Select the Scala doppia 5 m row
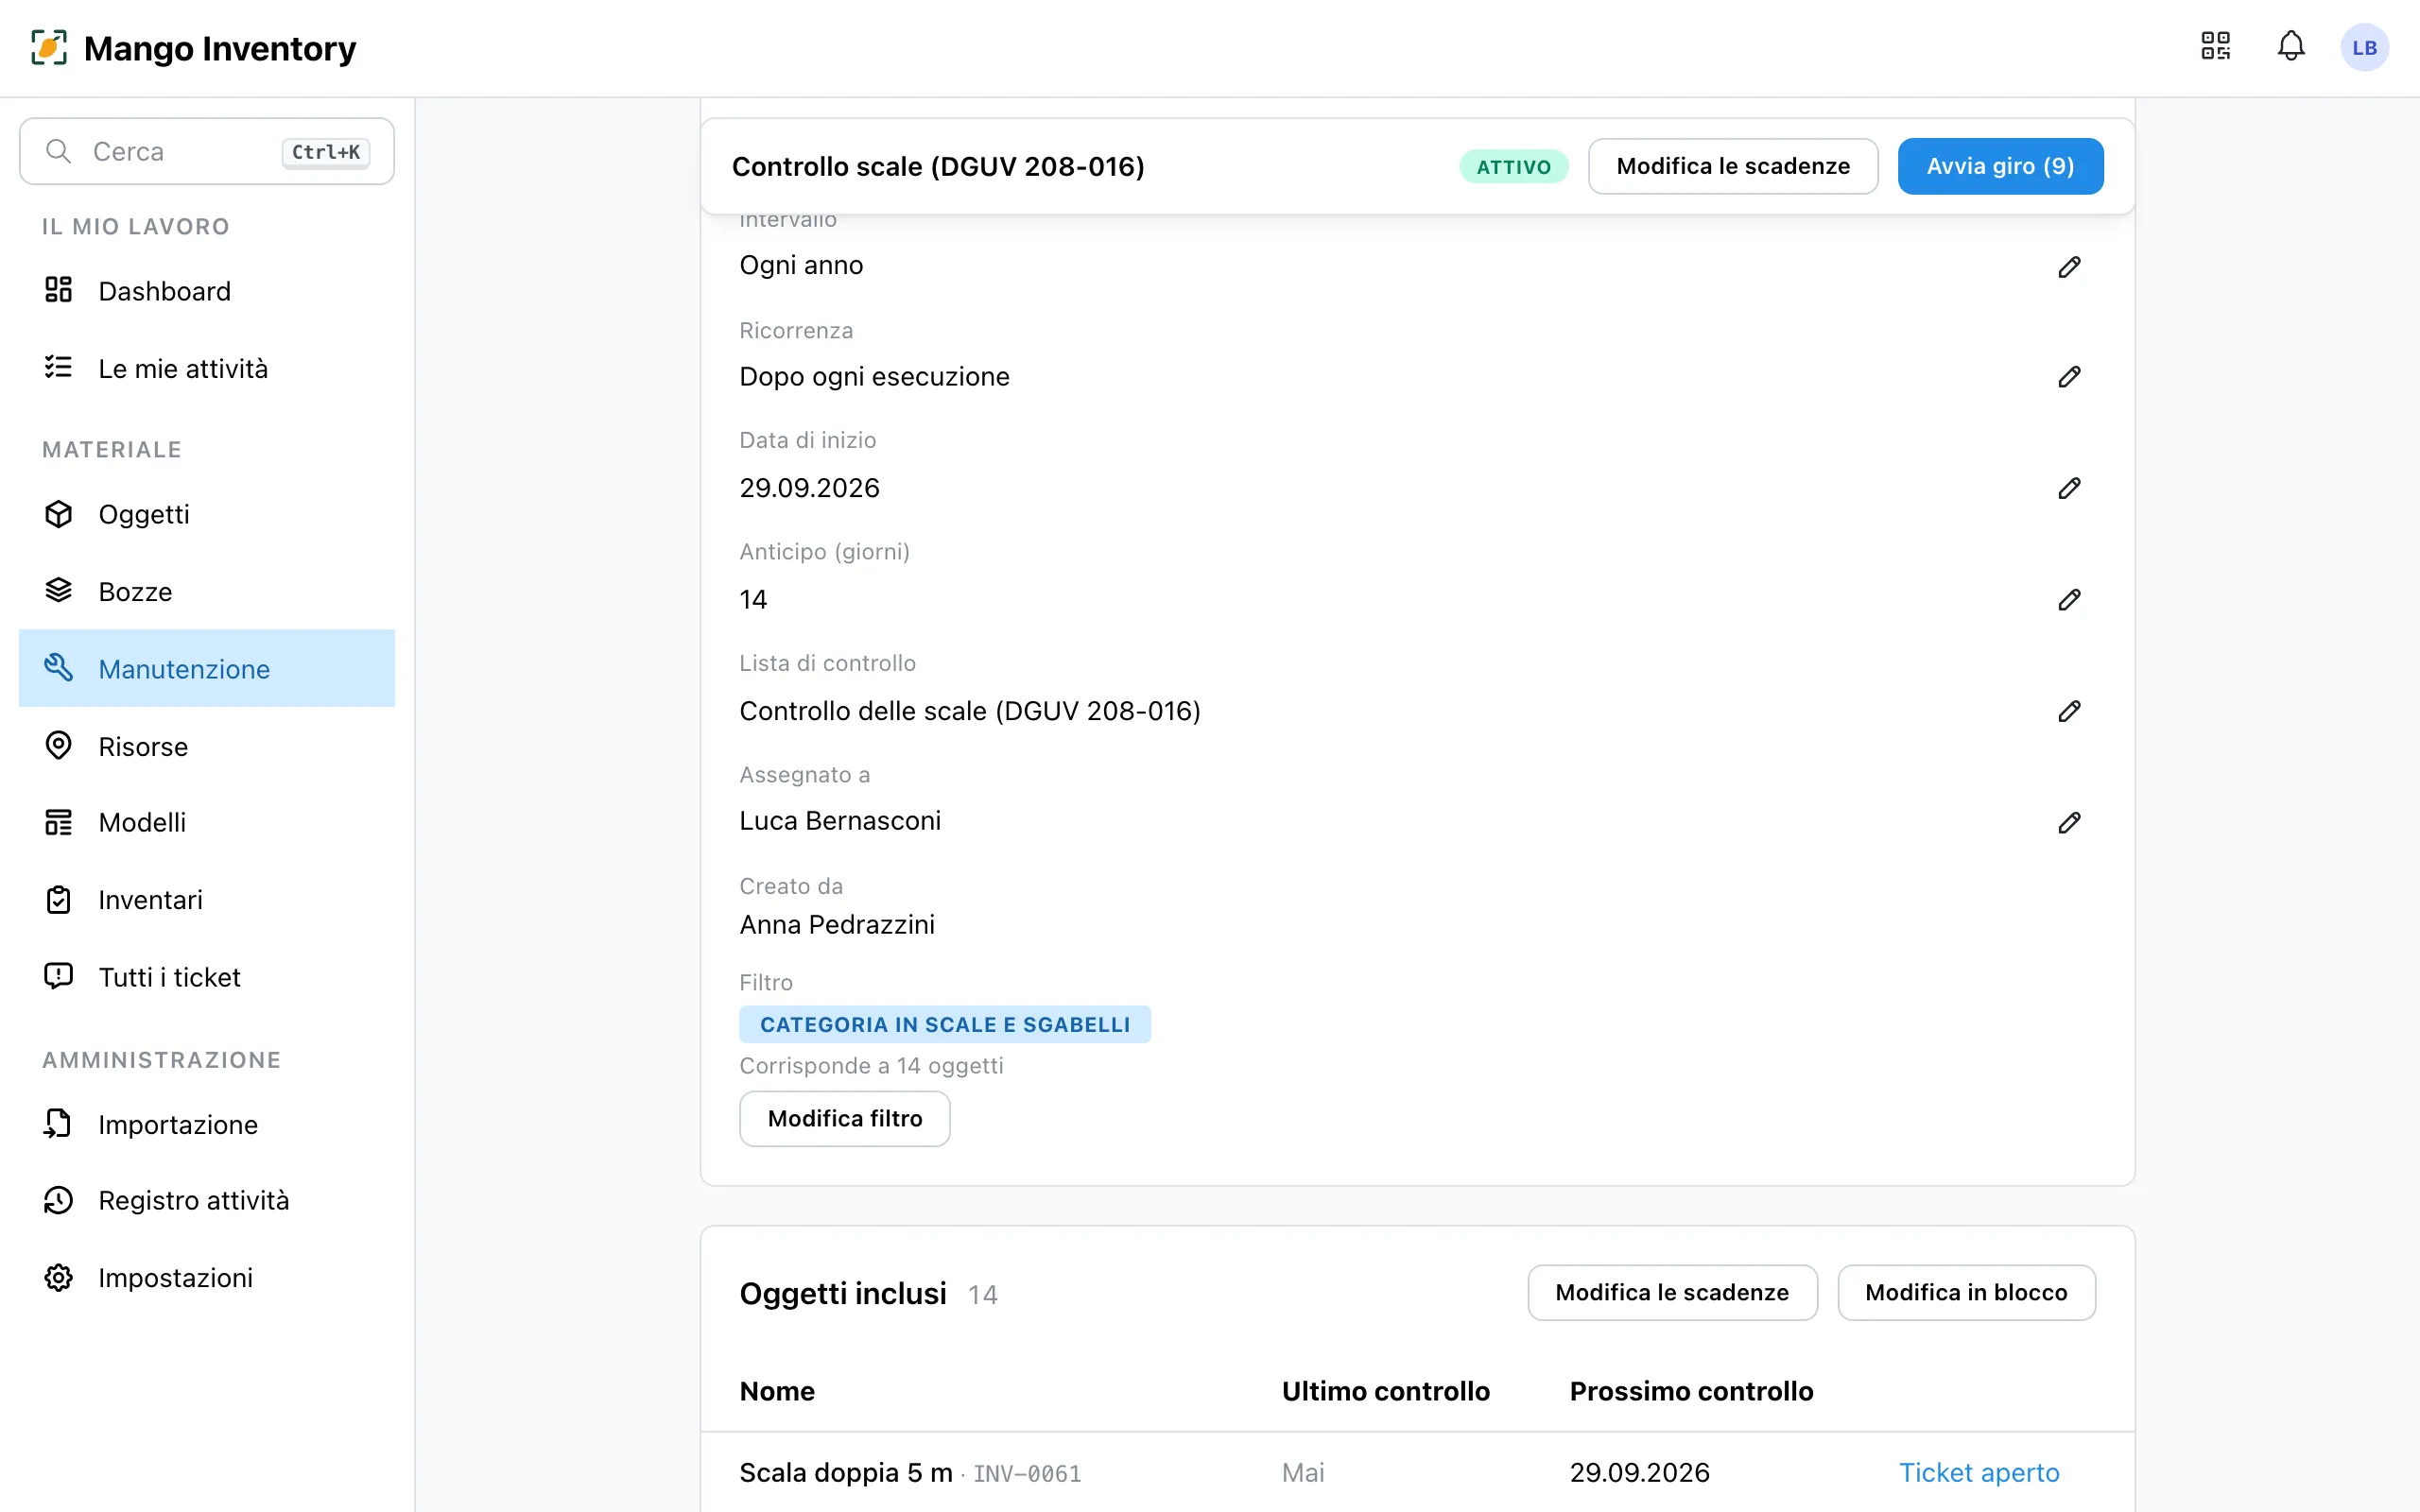 tap(1417, 1472)
